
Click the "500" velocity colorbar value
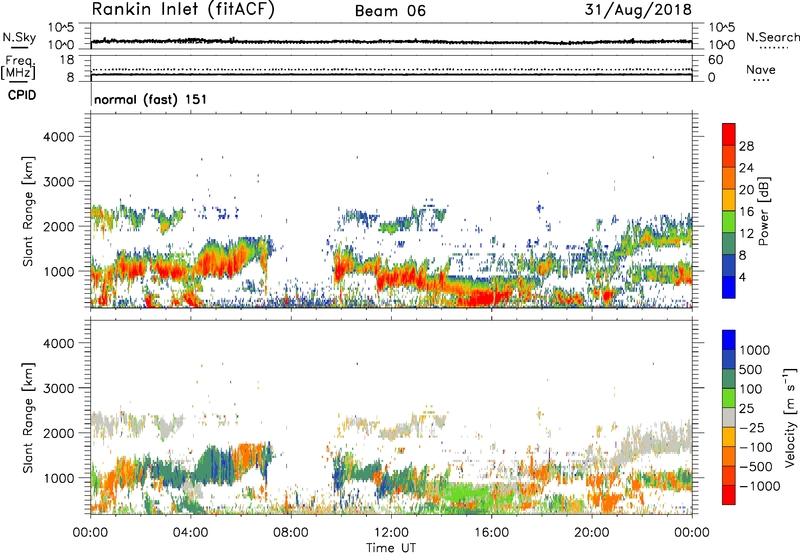coord(751,370)
